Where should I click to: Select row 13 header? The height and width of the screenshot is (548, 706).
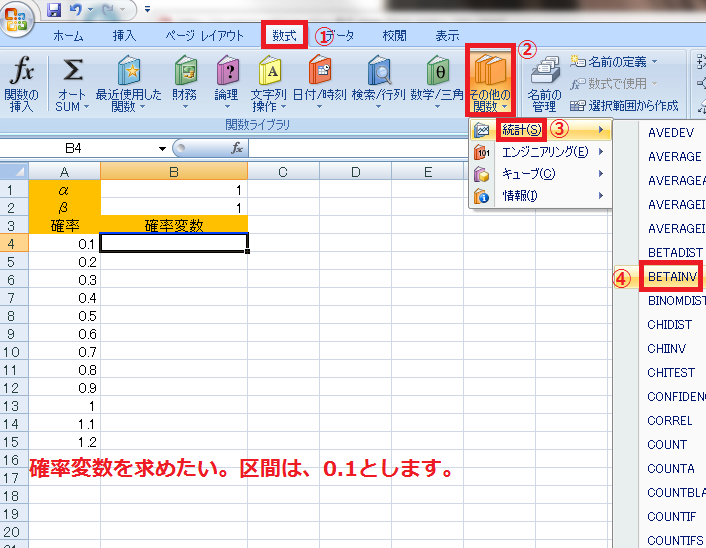(x=12, y=406)
